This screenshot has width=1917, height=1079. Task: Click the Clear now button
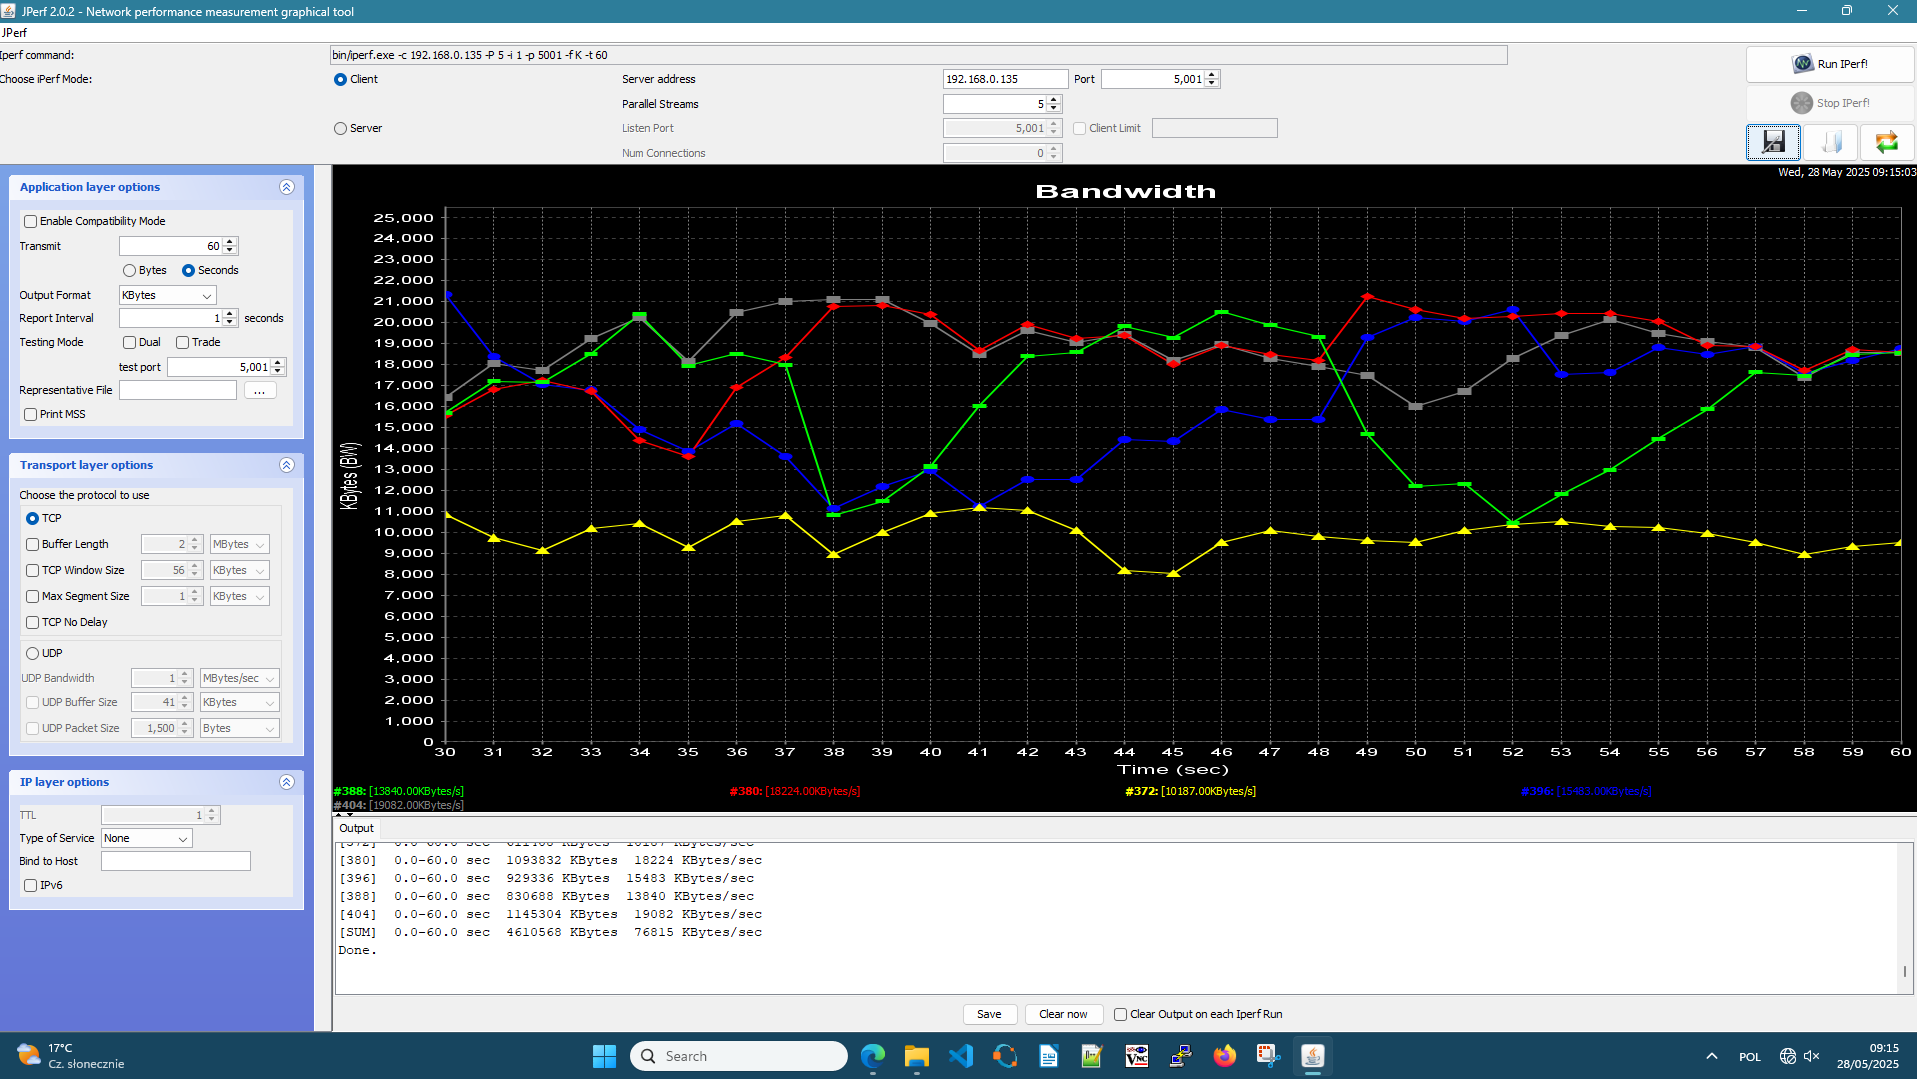pos(1063,1014)
